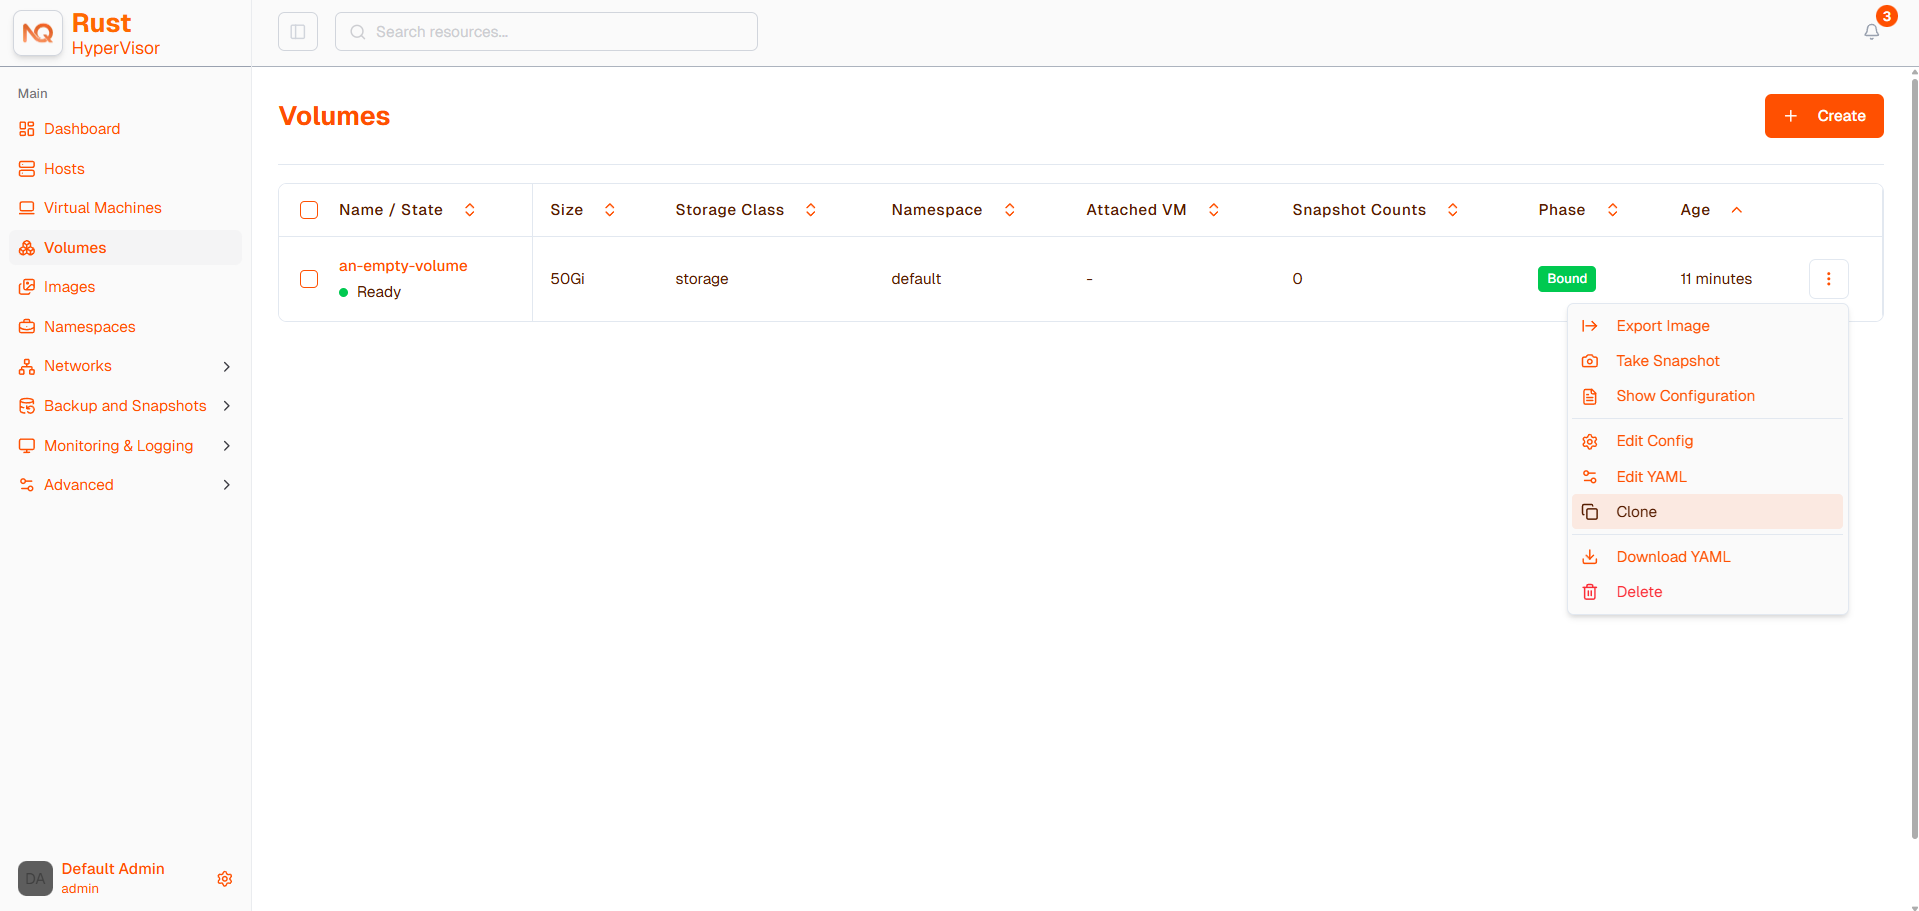The height and width of the screenshot is (911, 1919).
Task: Click the Search resources input field
Action: [x=546, y=32]
